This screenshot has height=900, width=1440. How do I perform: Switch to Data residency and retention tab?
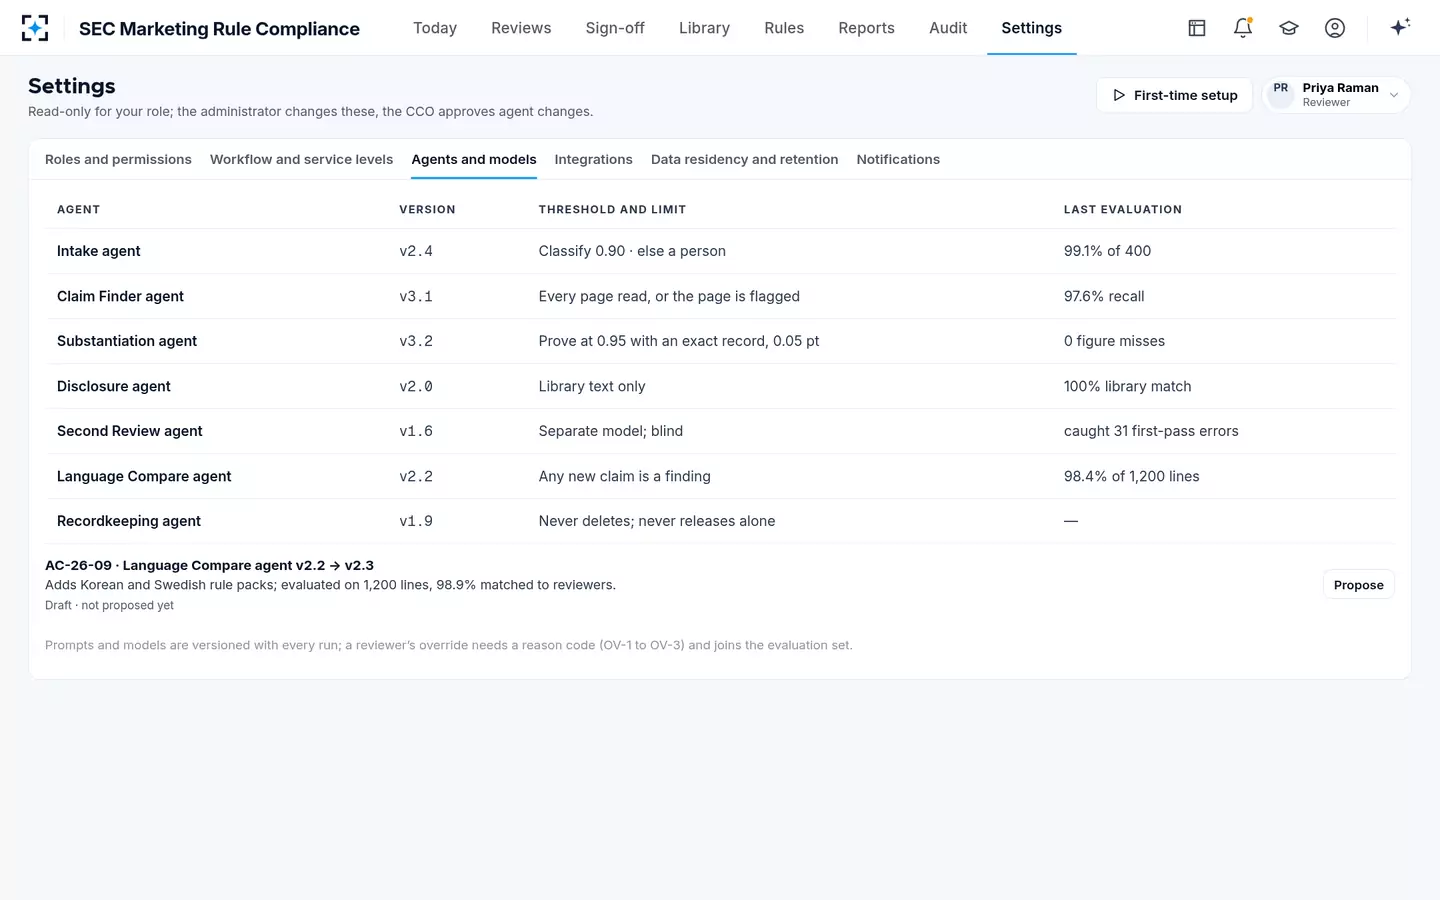pos(744,159)
